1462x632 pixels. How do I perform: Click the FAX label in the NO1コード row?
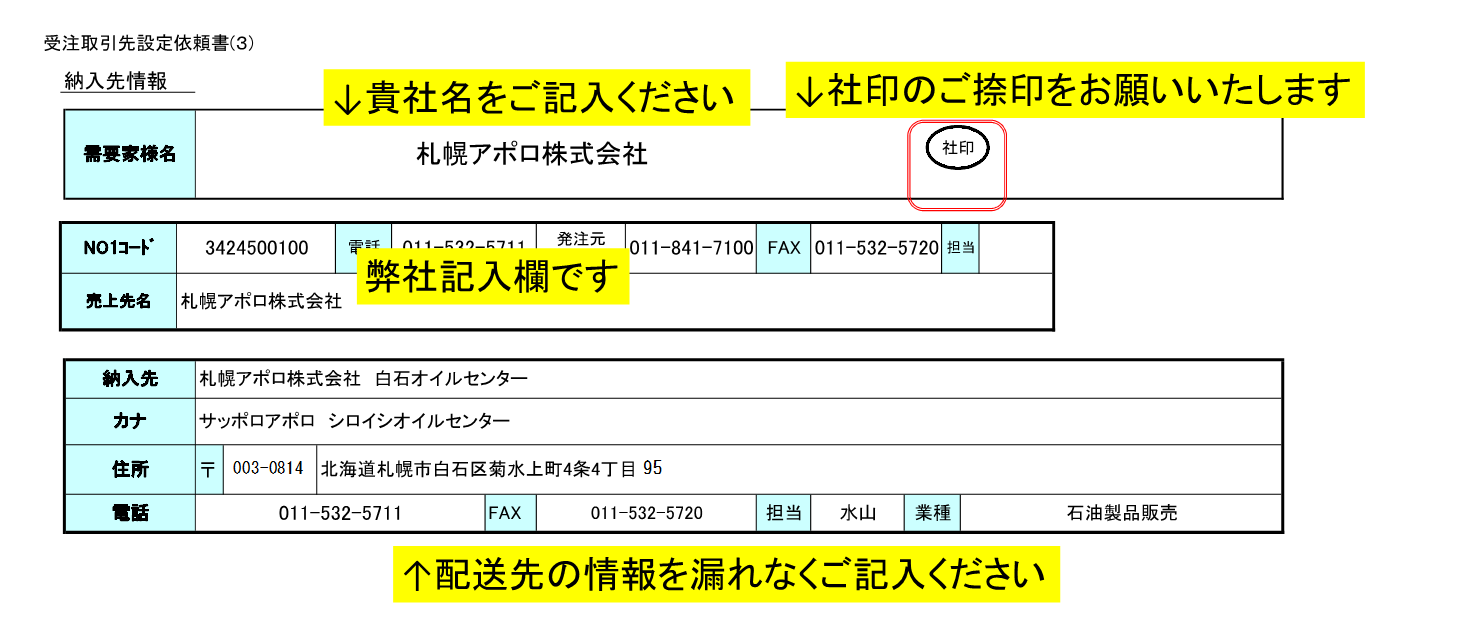(784, 248)
